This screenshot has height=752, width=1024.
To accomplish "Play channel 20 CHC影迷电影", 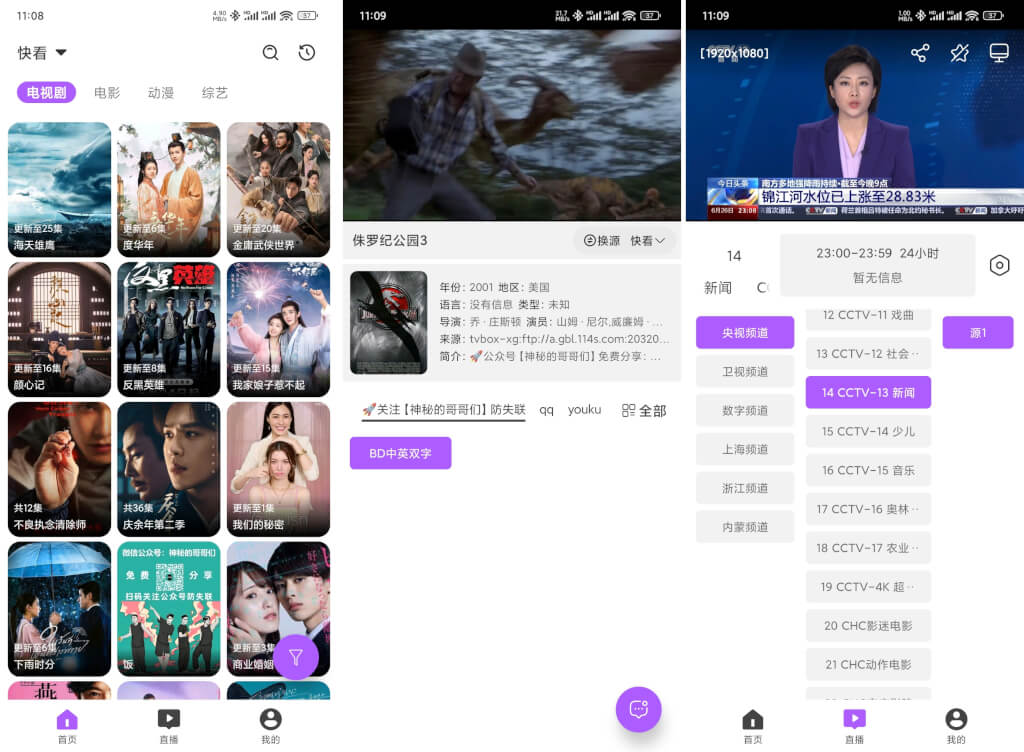I will pyautogui.click(x=868, y=625).
